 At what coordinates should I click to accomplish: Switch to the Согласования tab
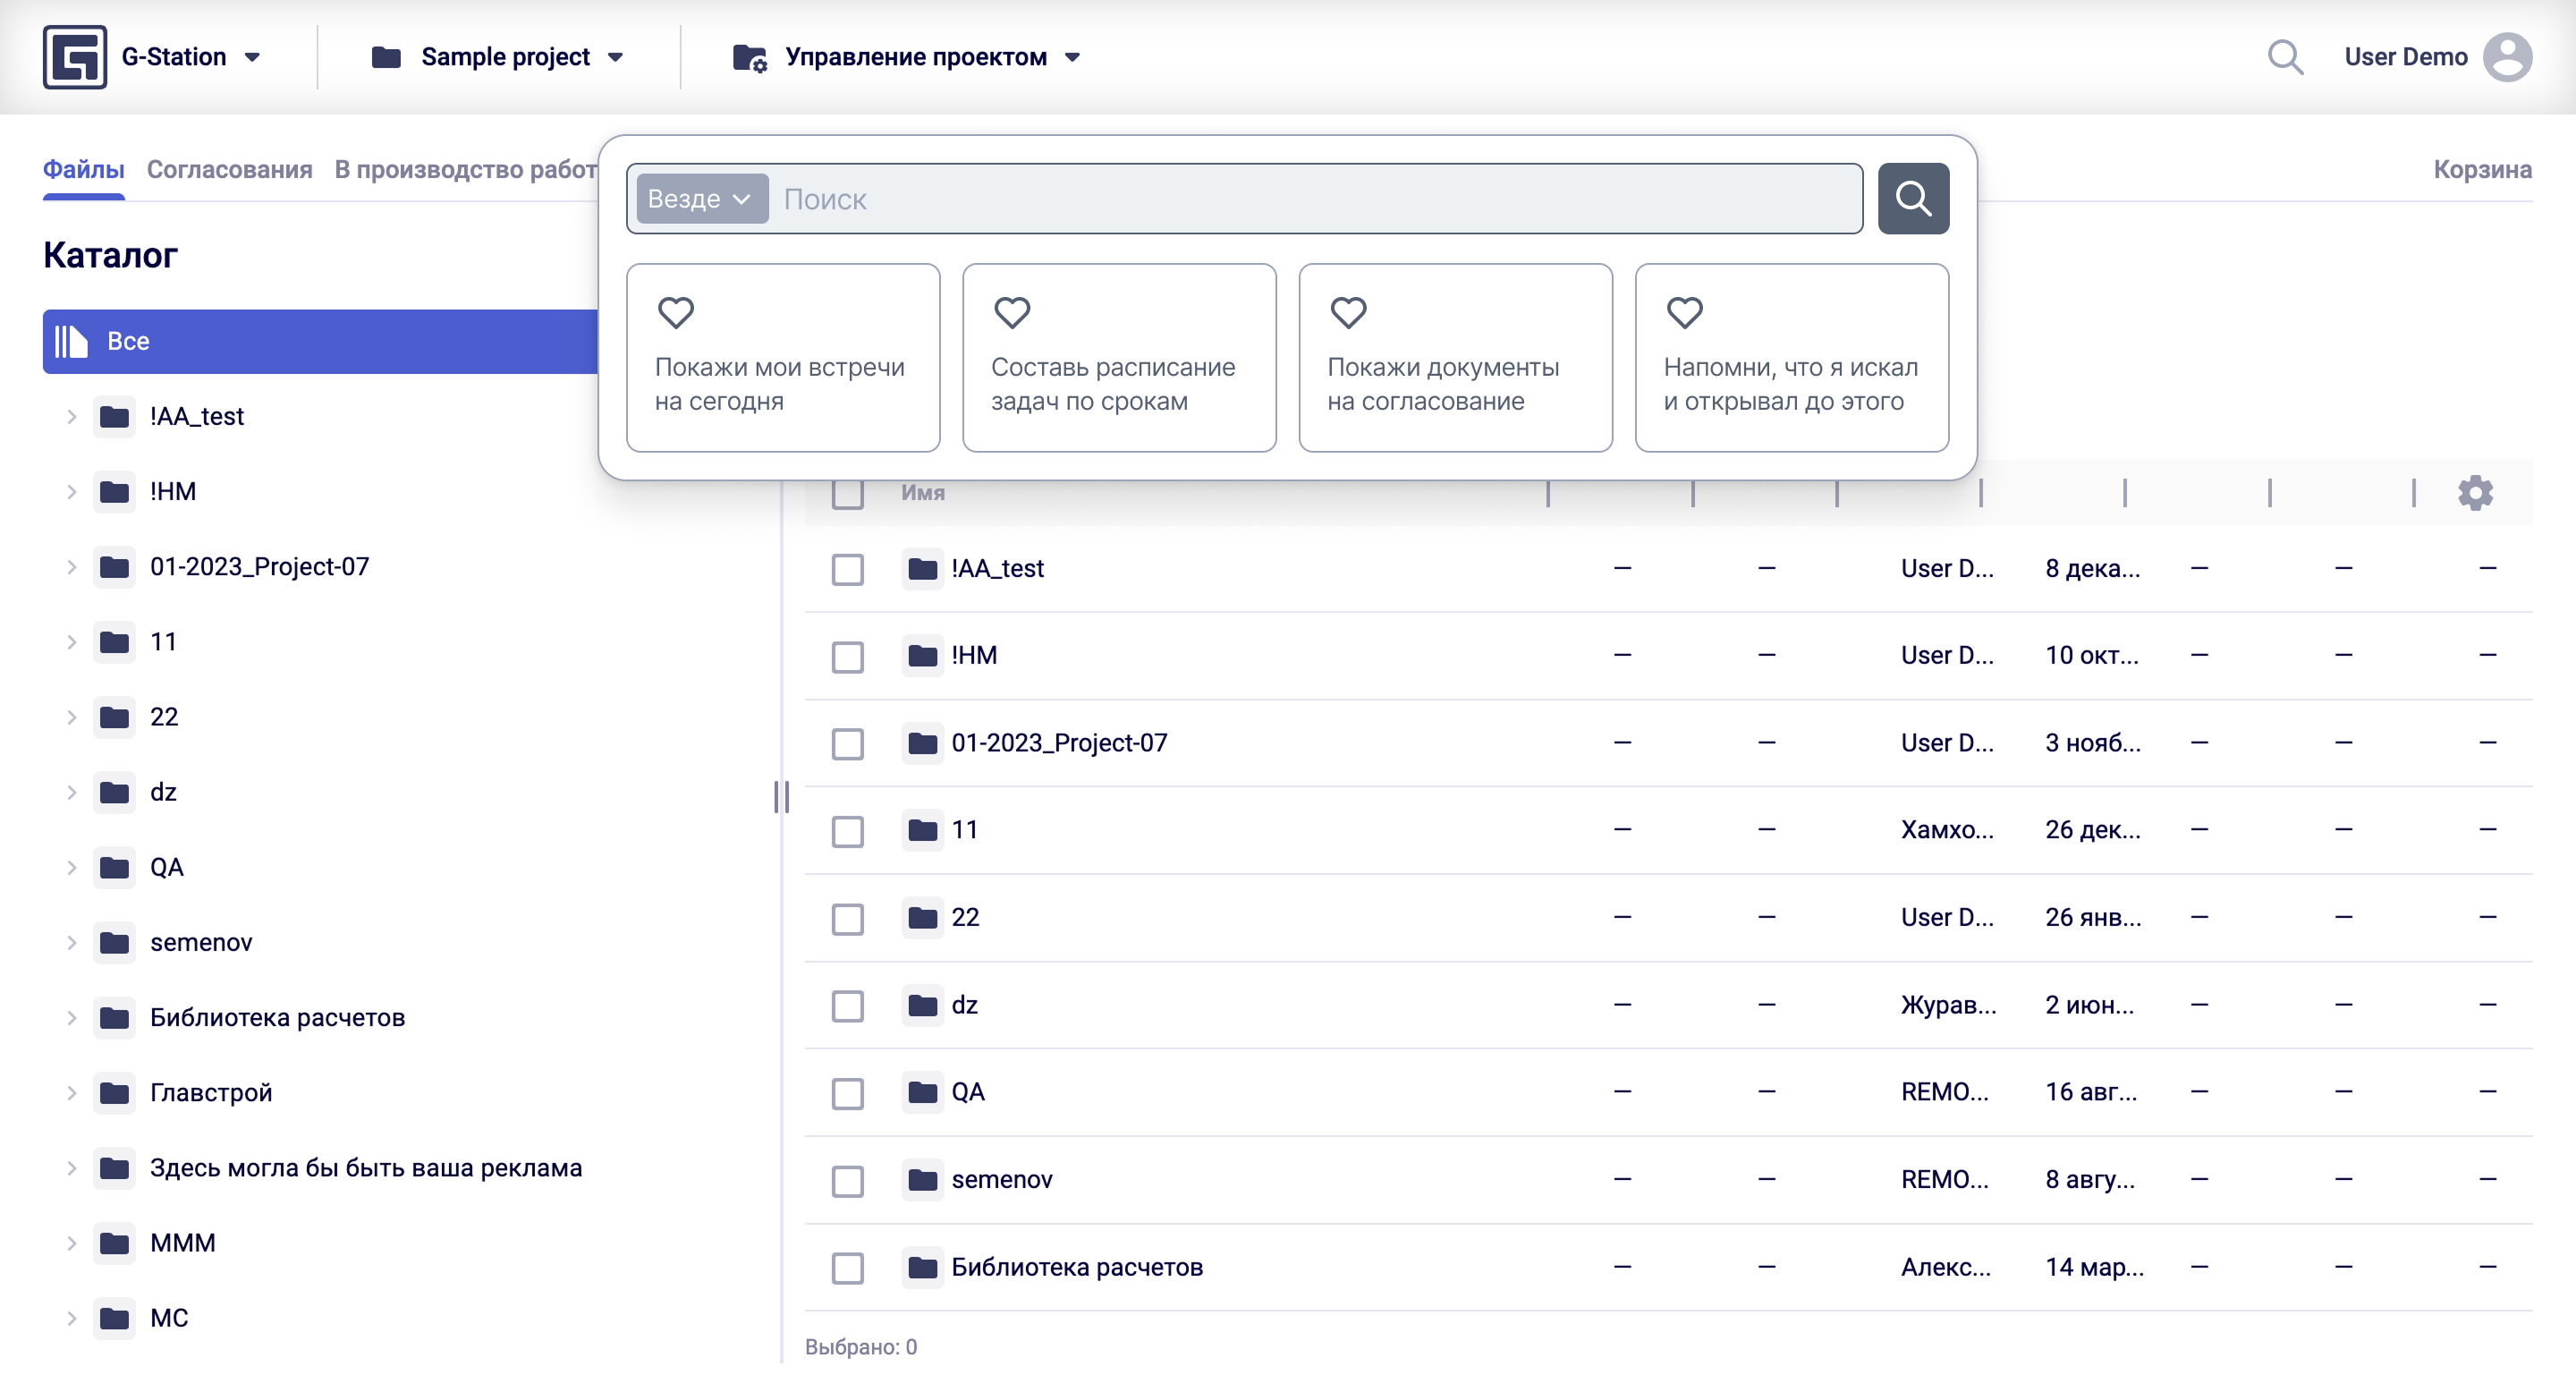coord(229,170)
